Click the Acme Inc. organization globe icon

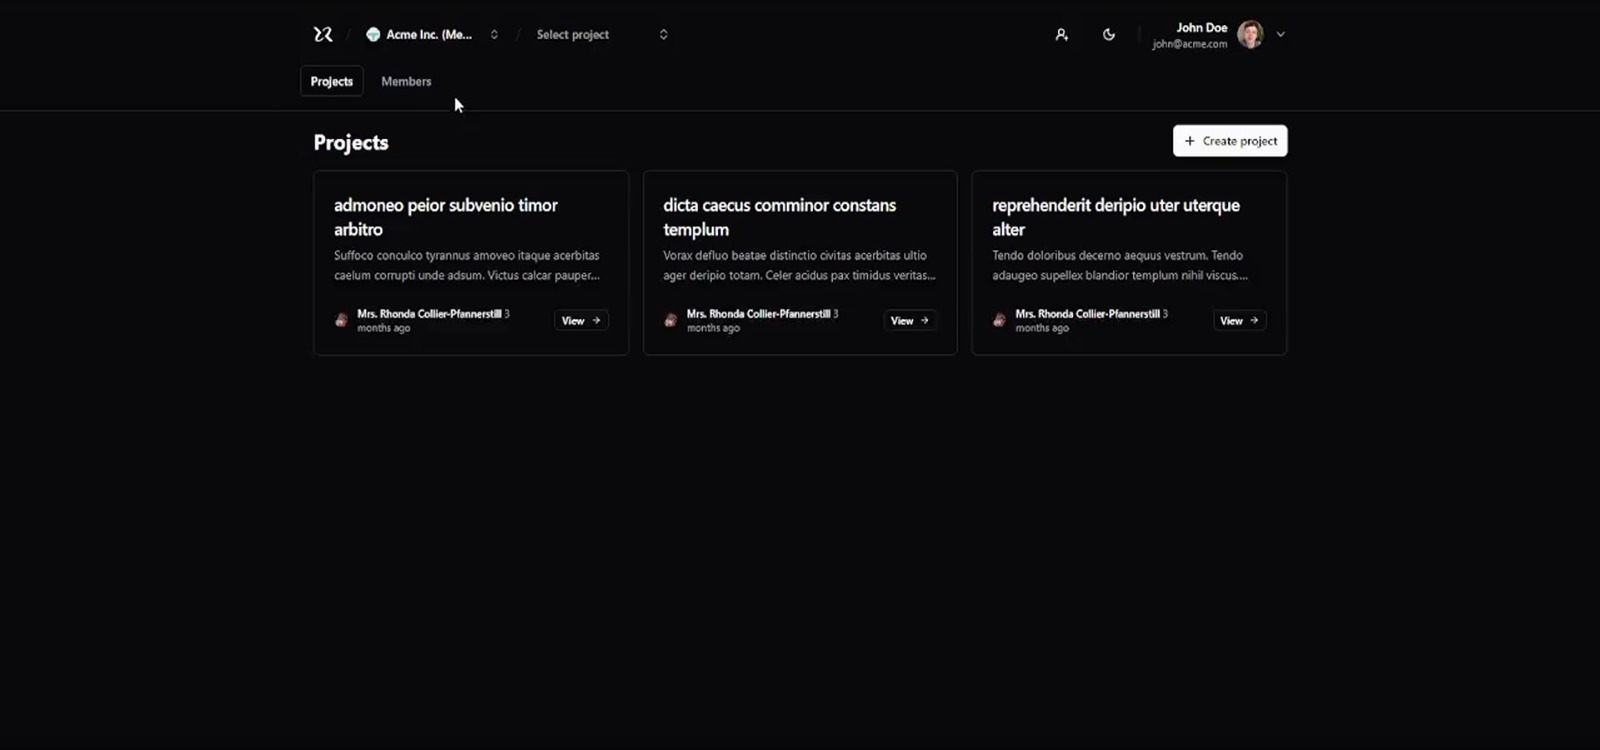click(373, 34)
